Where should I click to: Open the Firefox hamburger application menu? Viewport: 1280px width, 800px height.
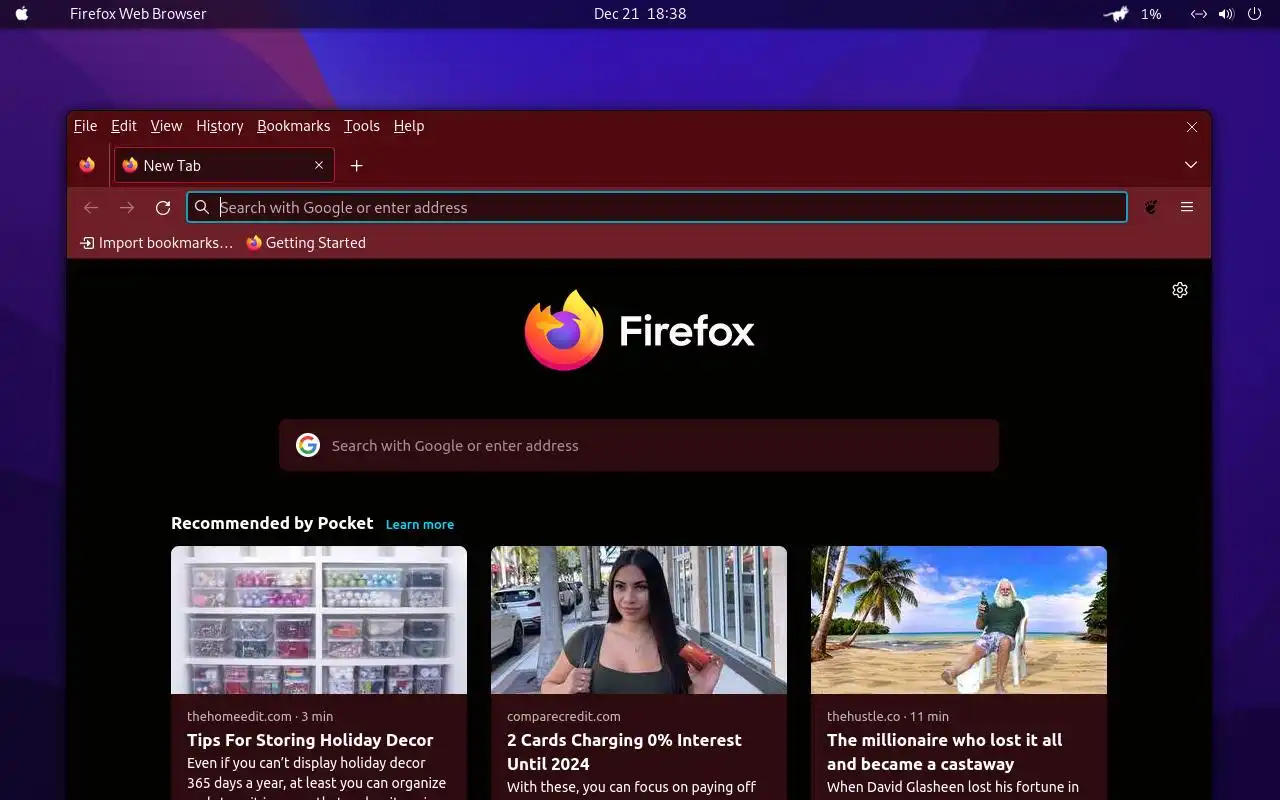coord(1187,207)
